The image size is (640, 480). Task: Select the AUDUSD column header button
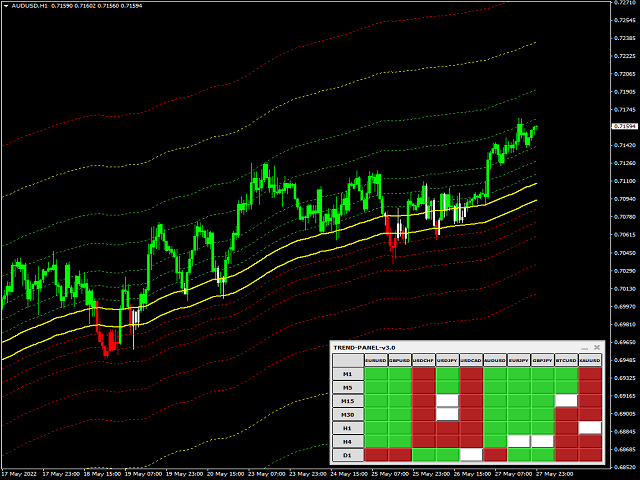tap(495, 360)
